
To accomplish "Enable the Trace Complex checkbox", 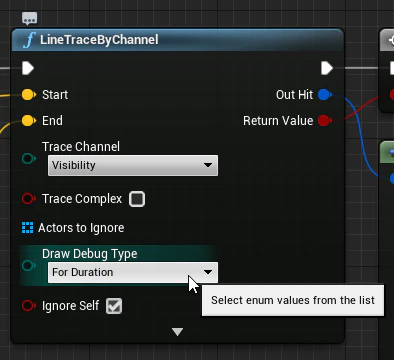I will (x=137, y=199).
